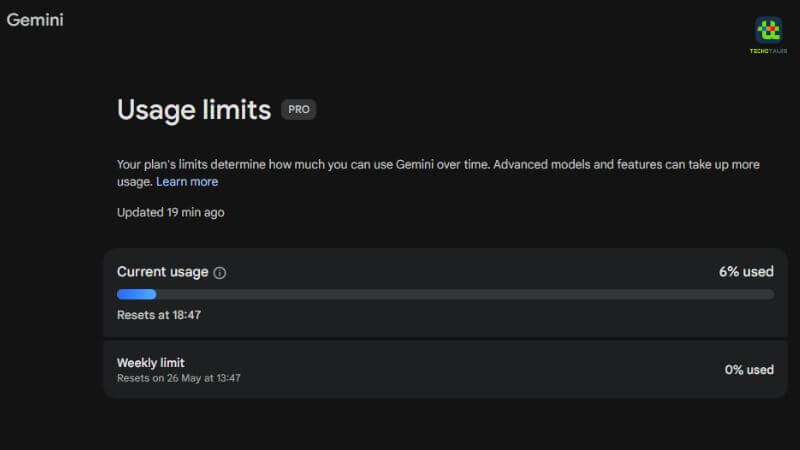Click the Gemini logo text
Screen dimensions: 800x450
pos(35,20)
